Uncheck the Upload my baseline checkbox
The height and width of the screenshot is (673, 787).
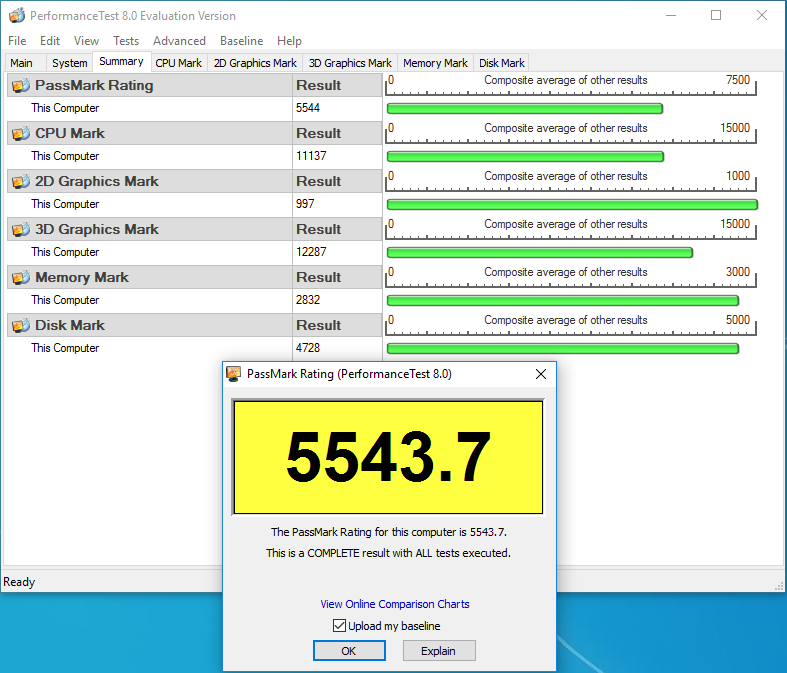pos(339,626)
